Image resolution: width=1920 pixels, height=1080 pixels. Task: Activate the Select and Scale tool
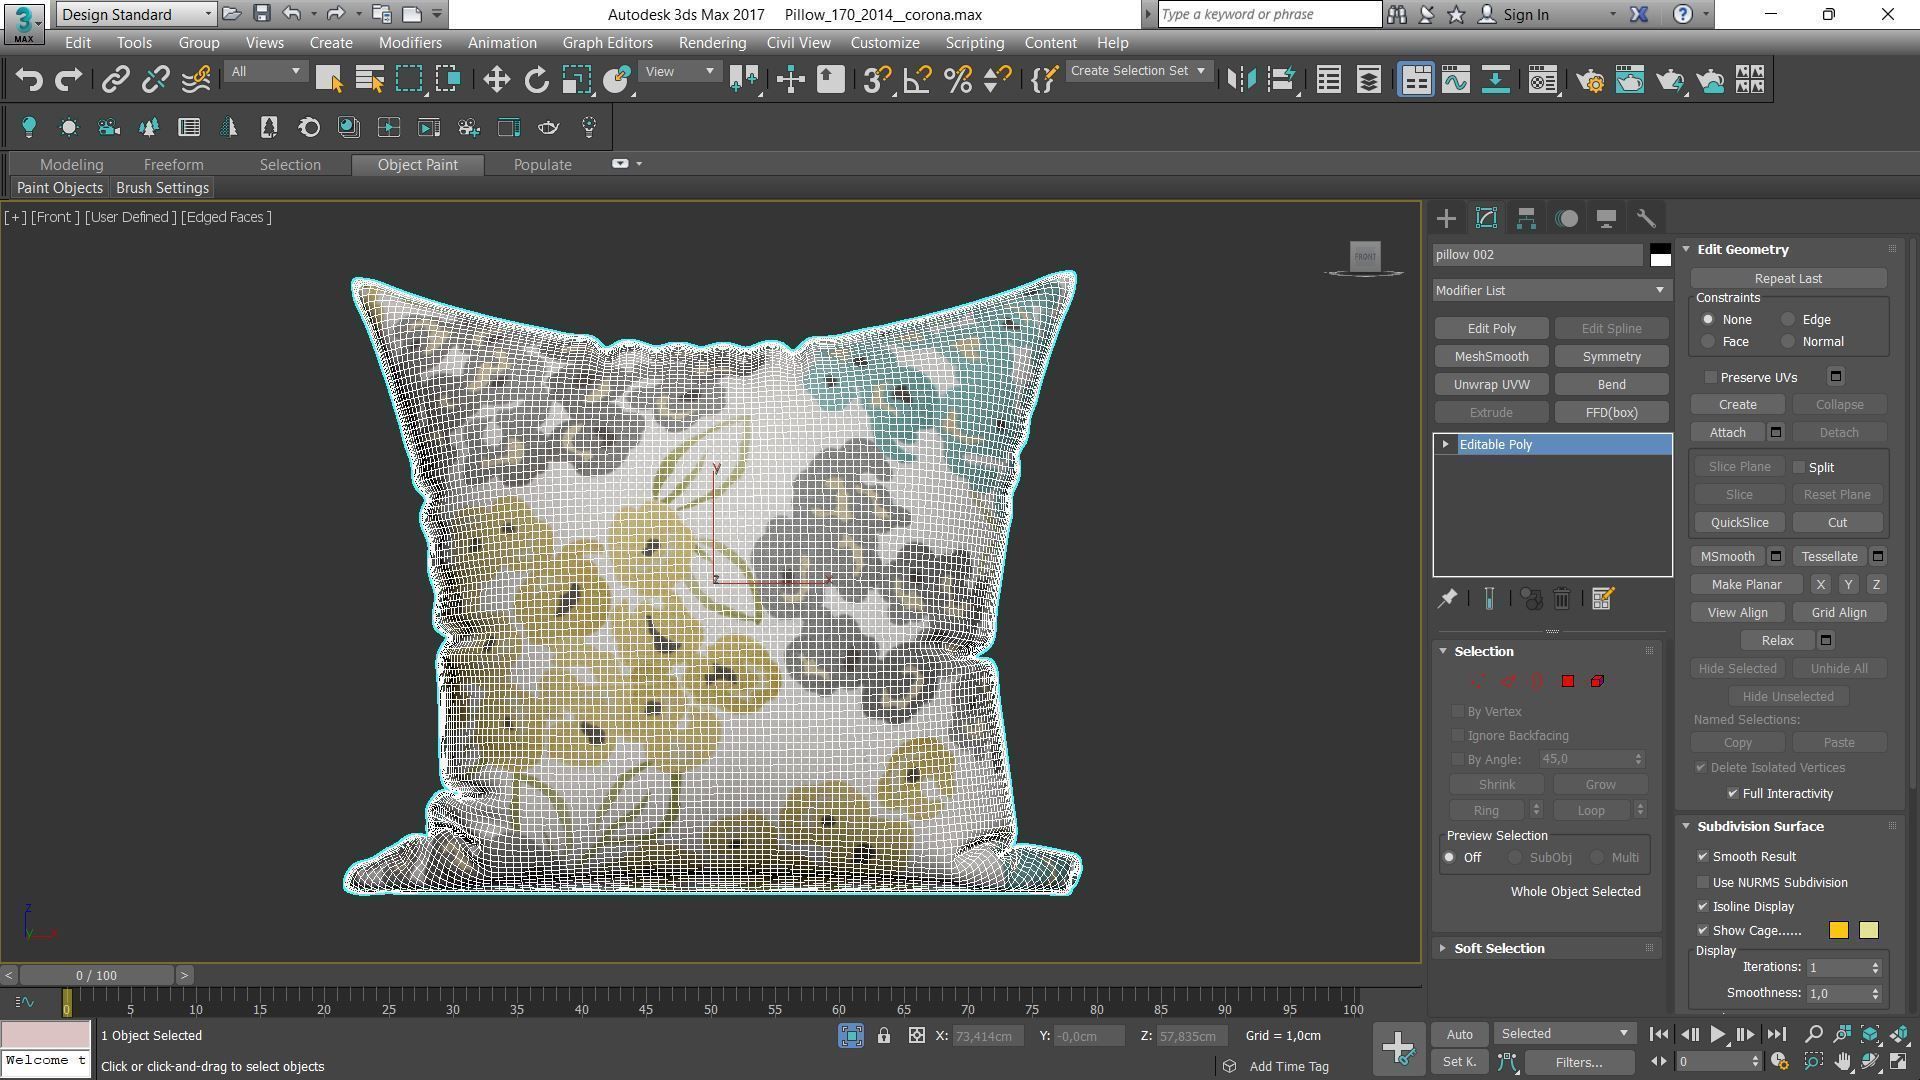576,80
